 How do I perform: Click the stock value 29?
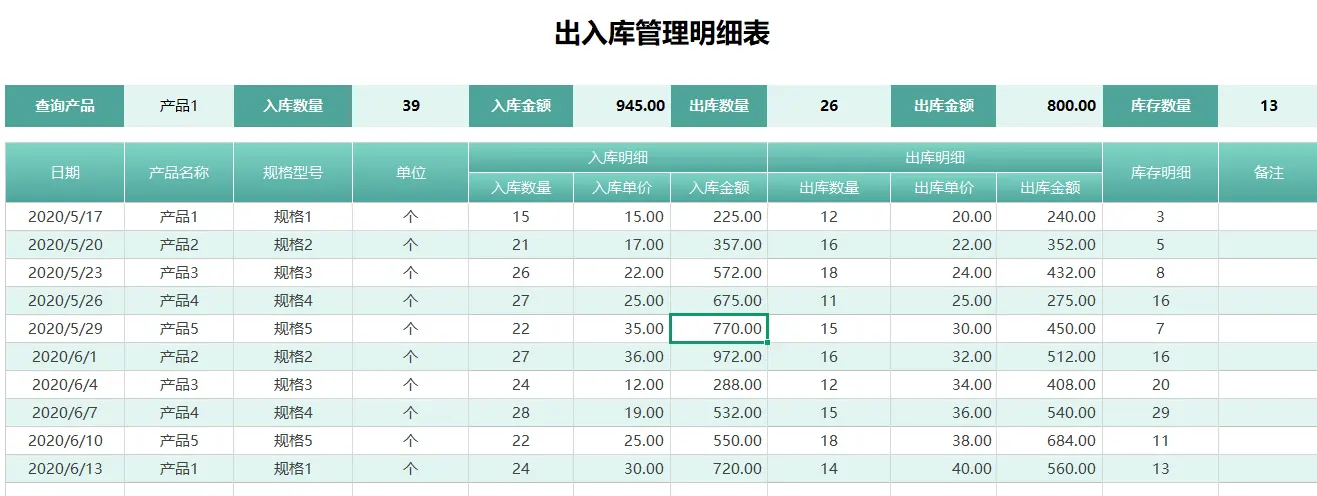1160,412
